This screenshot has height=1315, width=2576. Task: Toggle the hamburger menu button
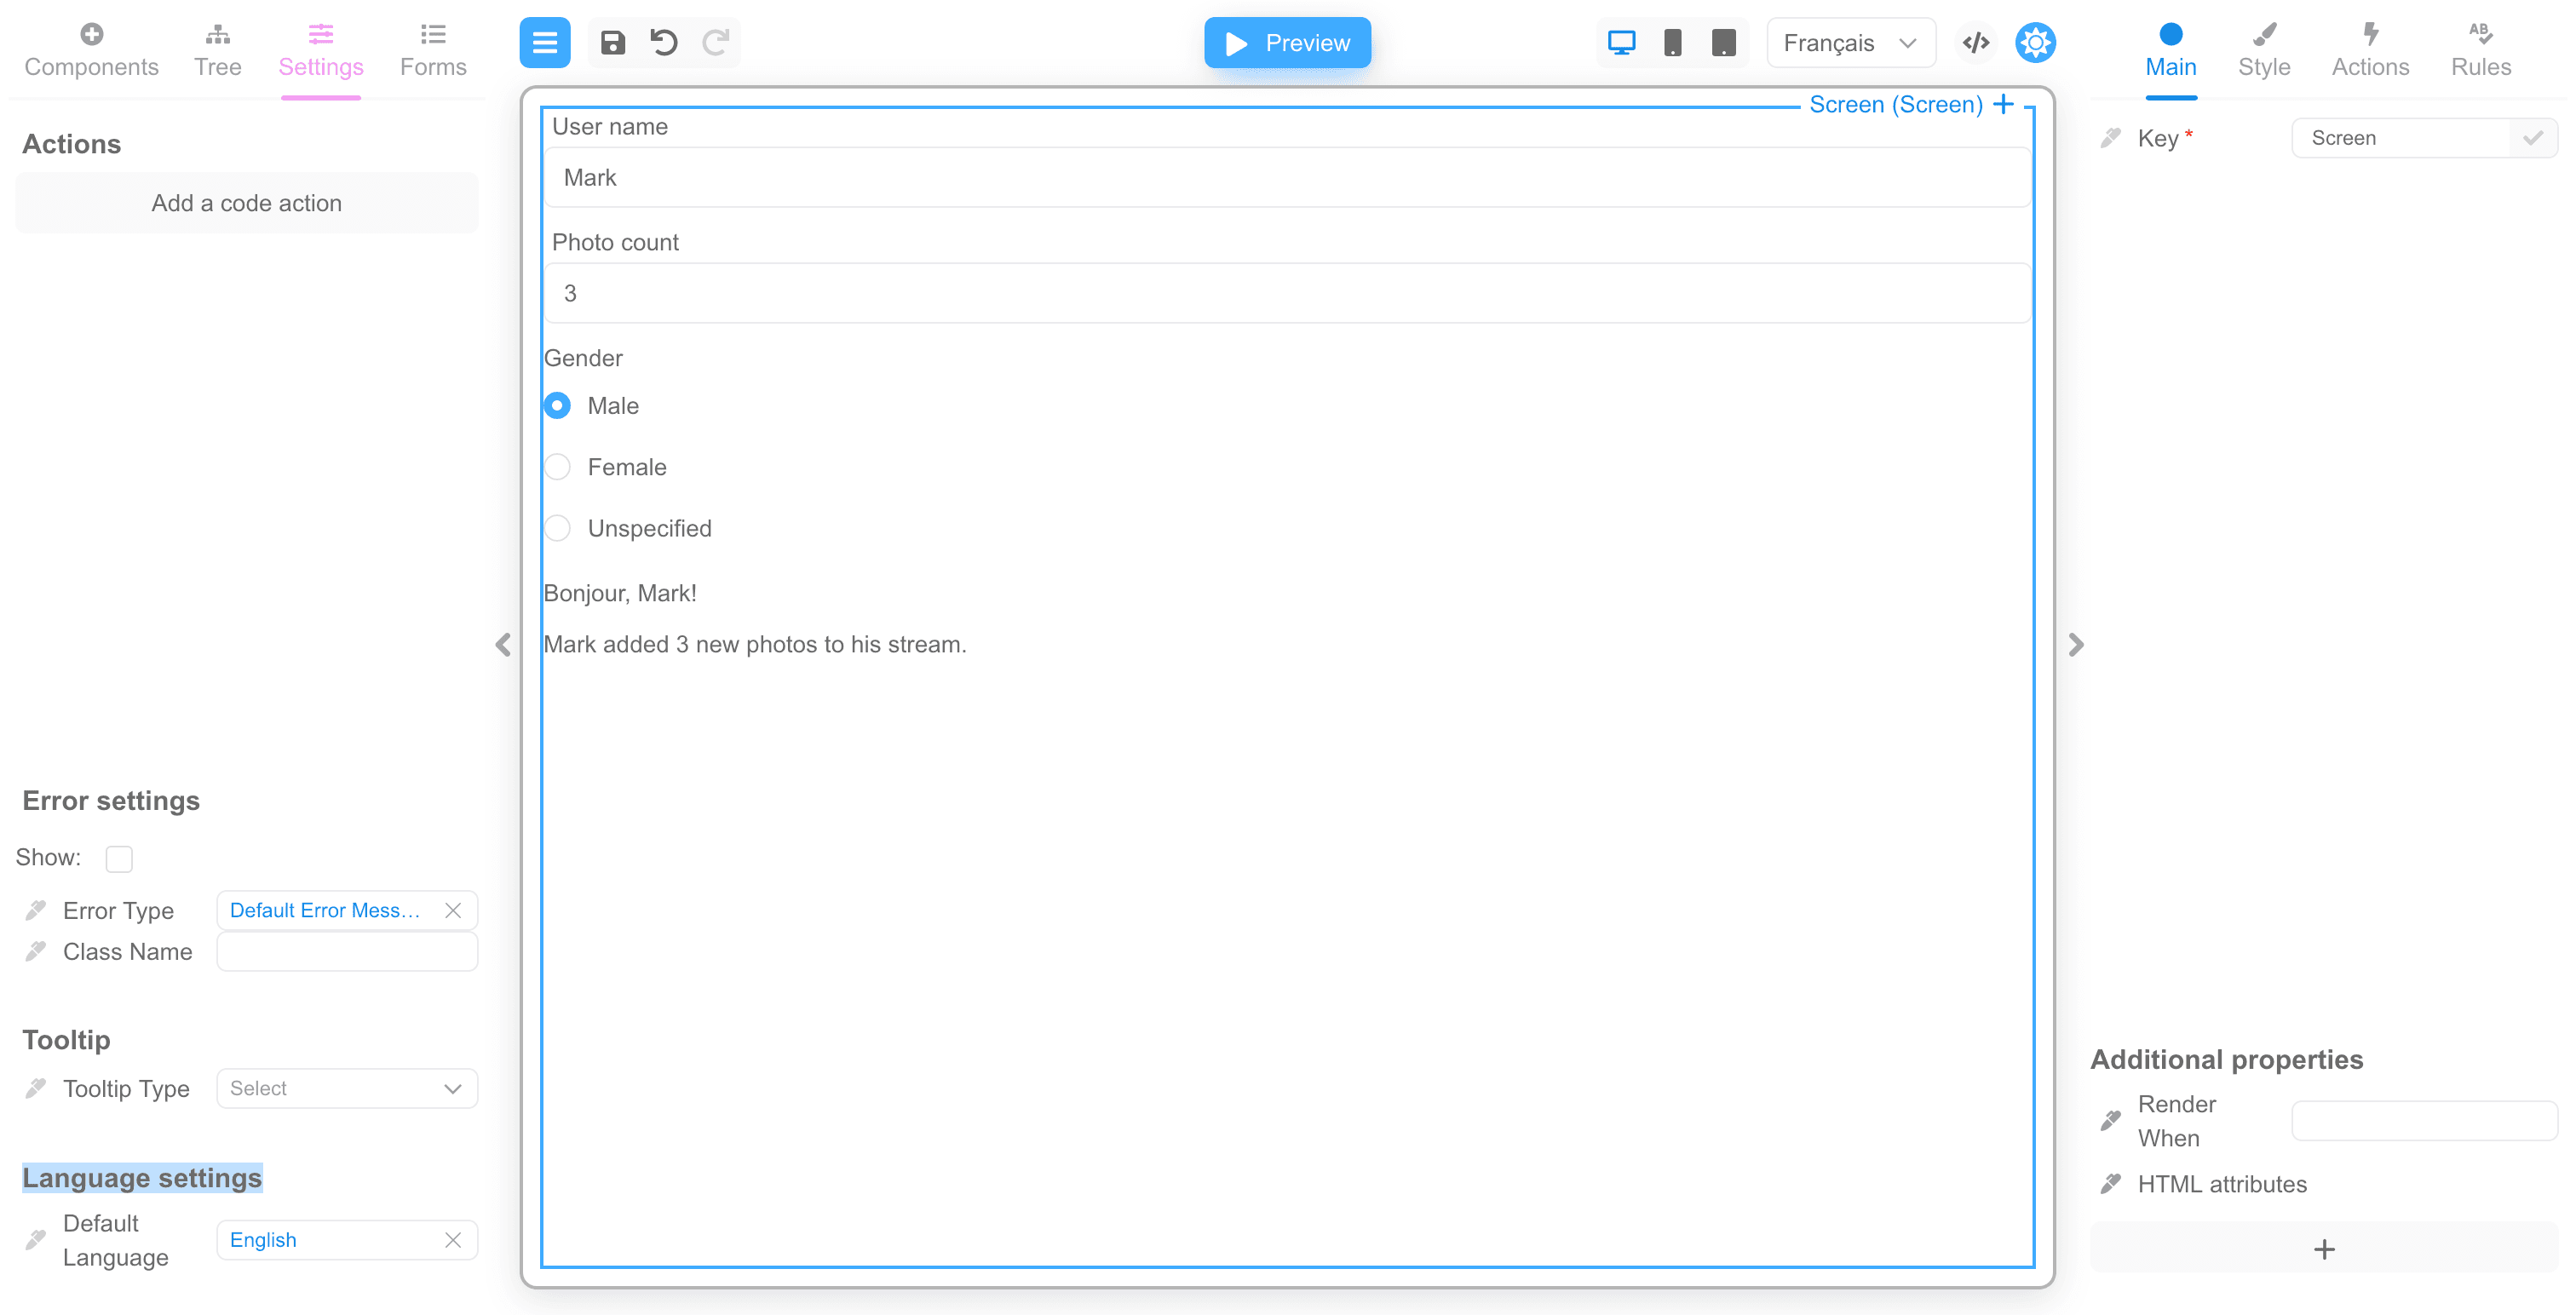click(545, 43)
